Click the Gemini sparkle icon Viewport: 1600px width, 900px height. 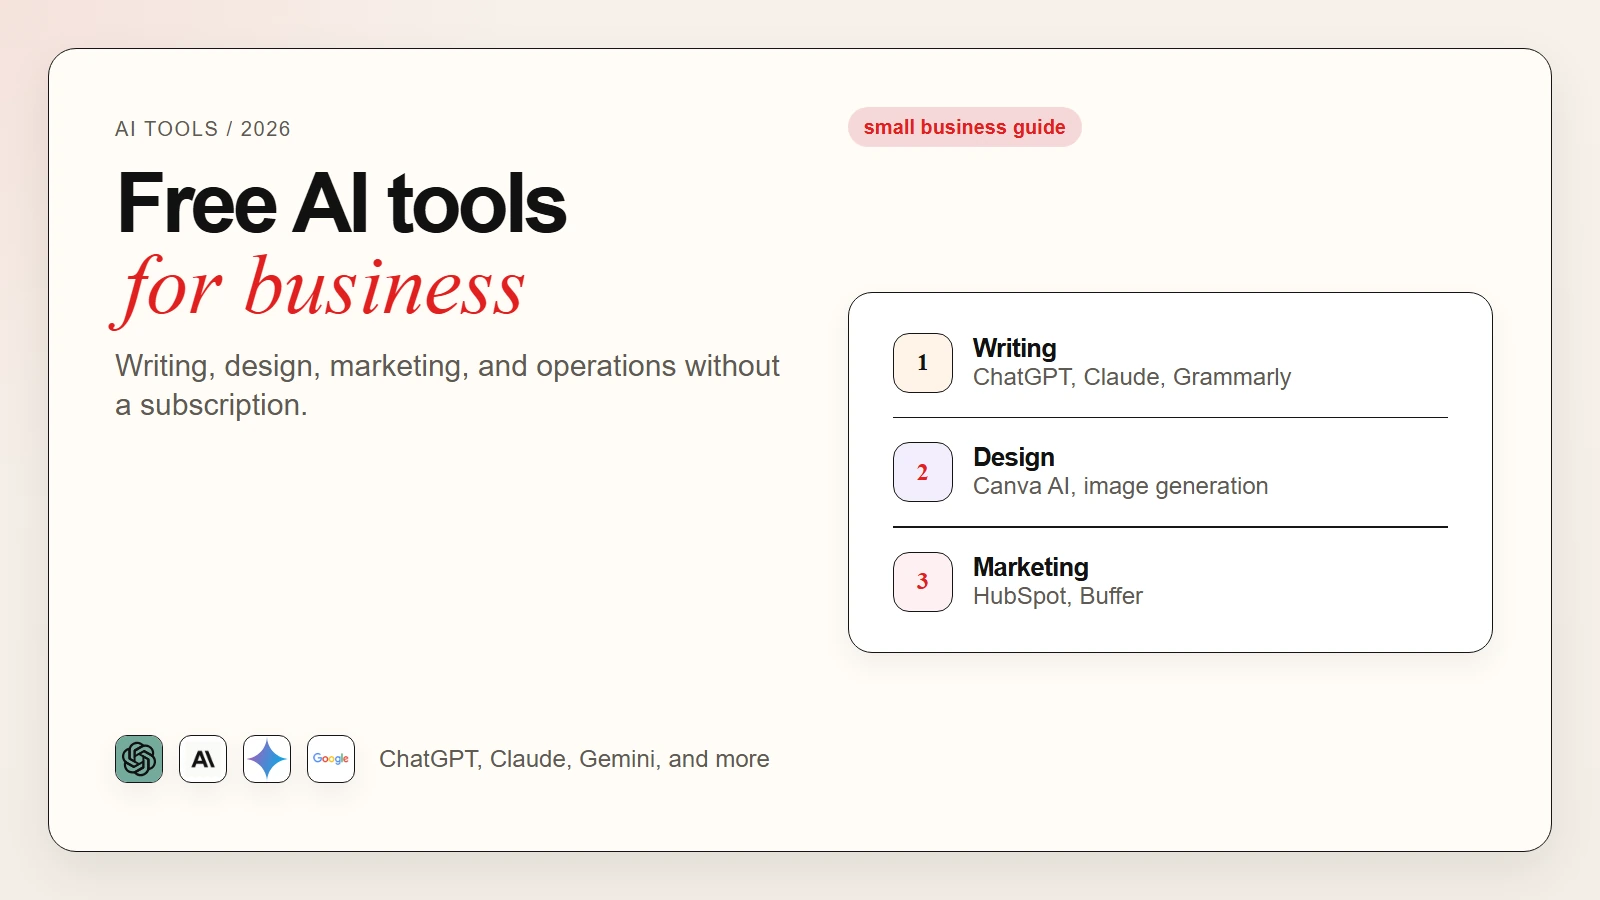point(267,759)
